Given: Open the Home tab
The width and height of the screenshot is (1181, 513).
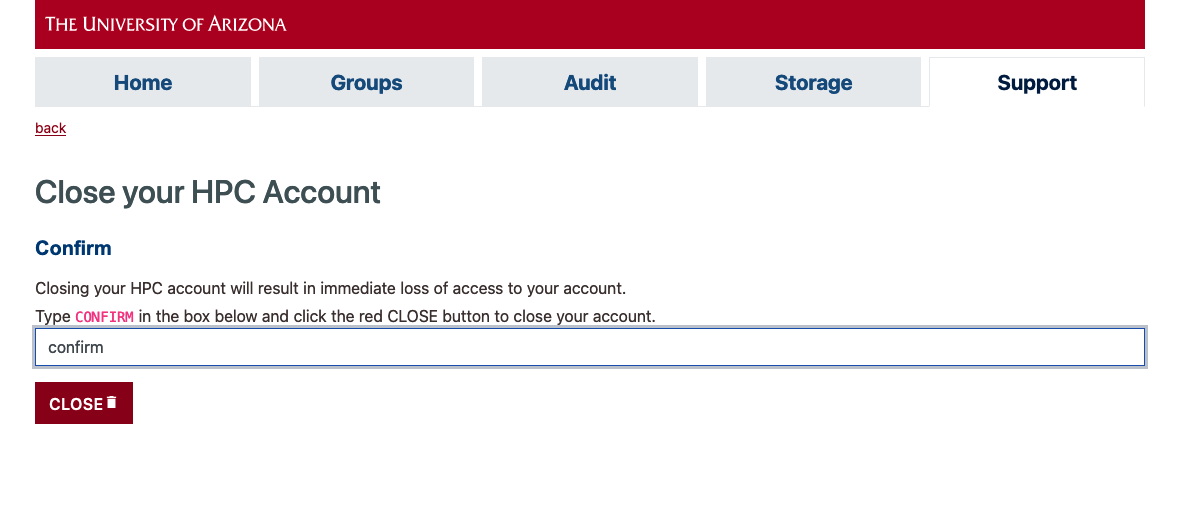Looking at the screenshot, I should (143, 82).
